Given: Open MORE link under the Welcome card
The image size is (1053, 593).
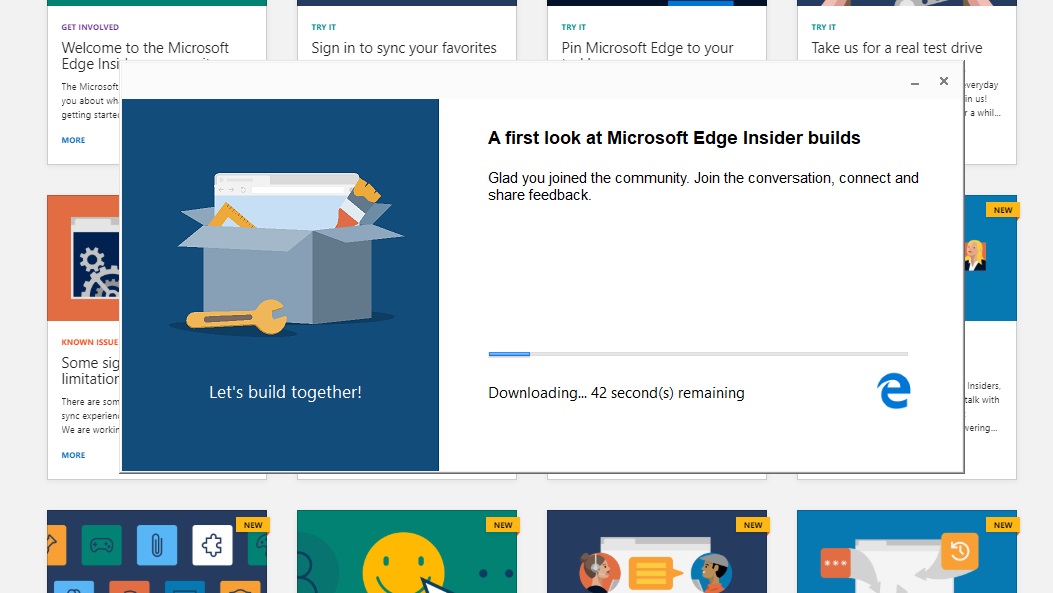Looking at the screenshot, I should coord(73,140).
